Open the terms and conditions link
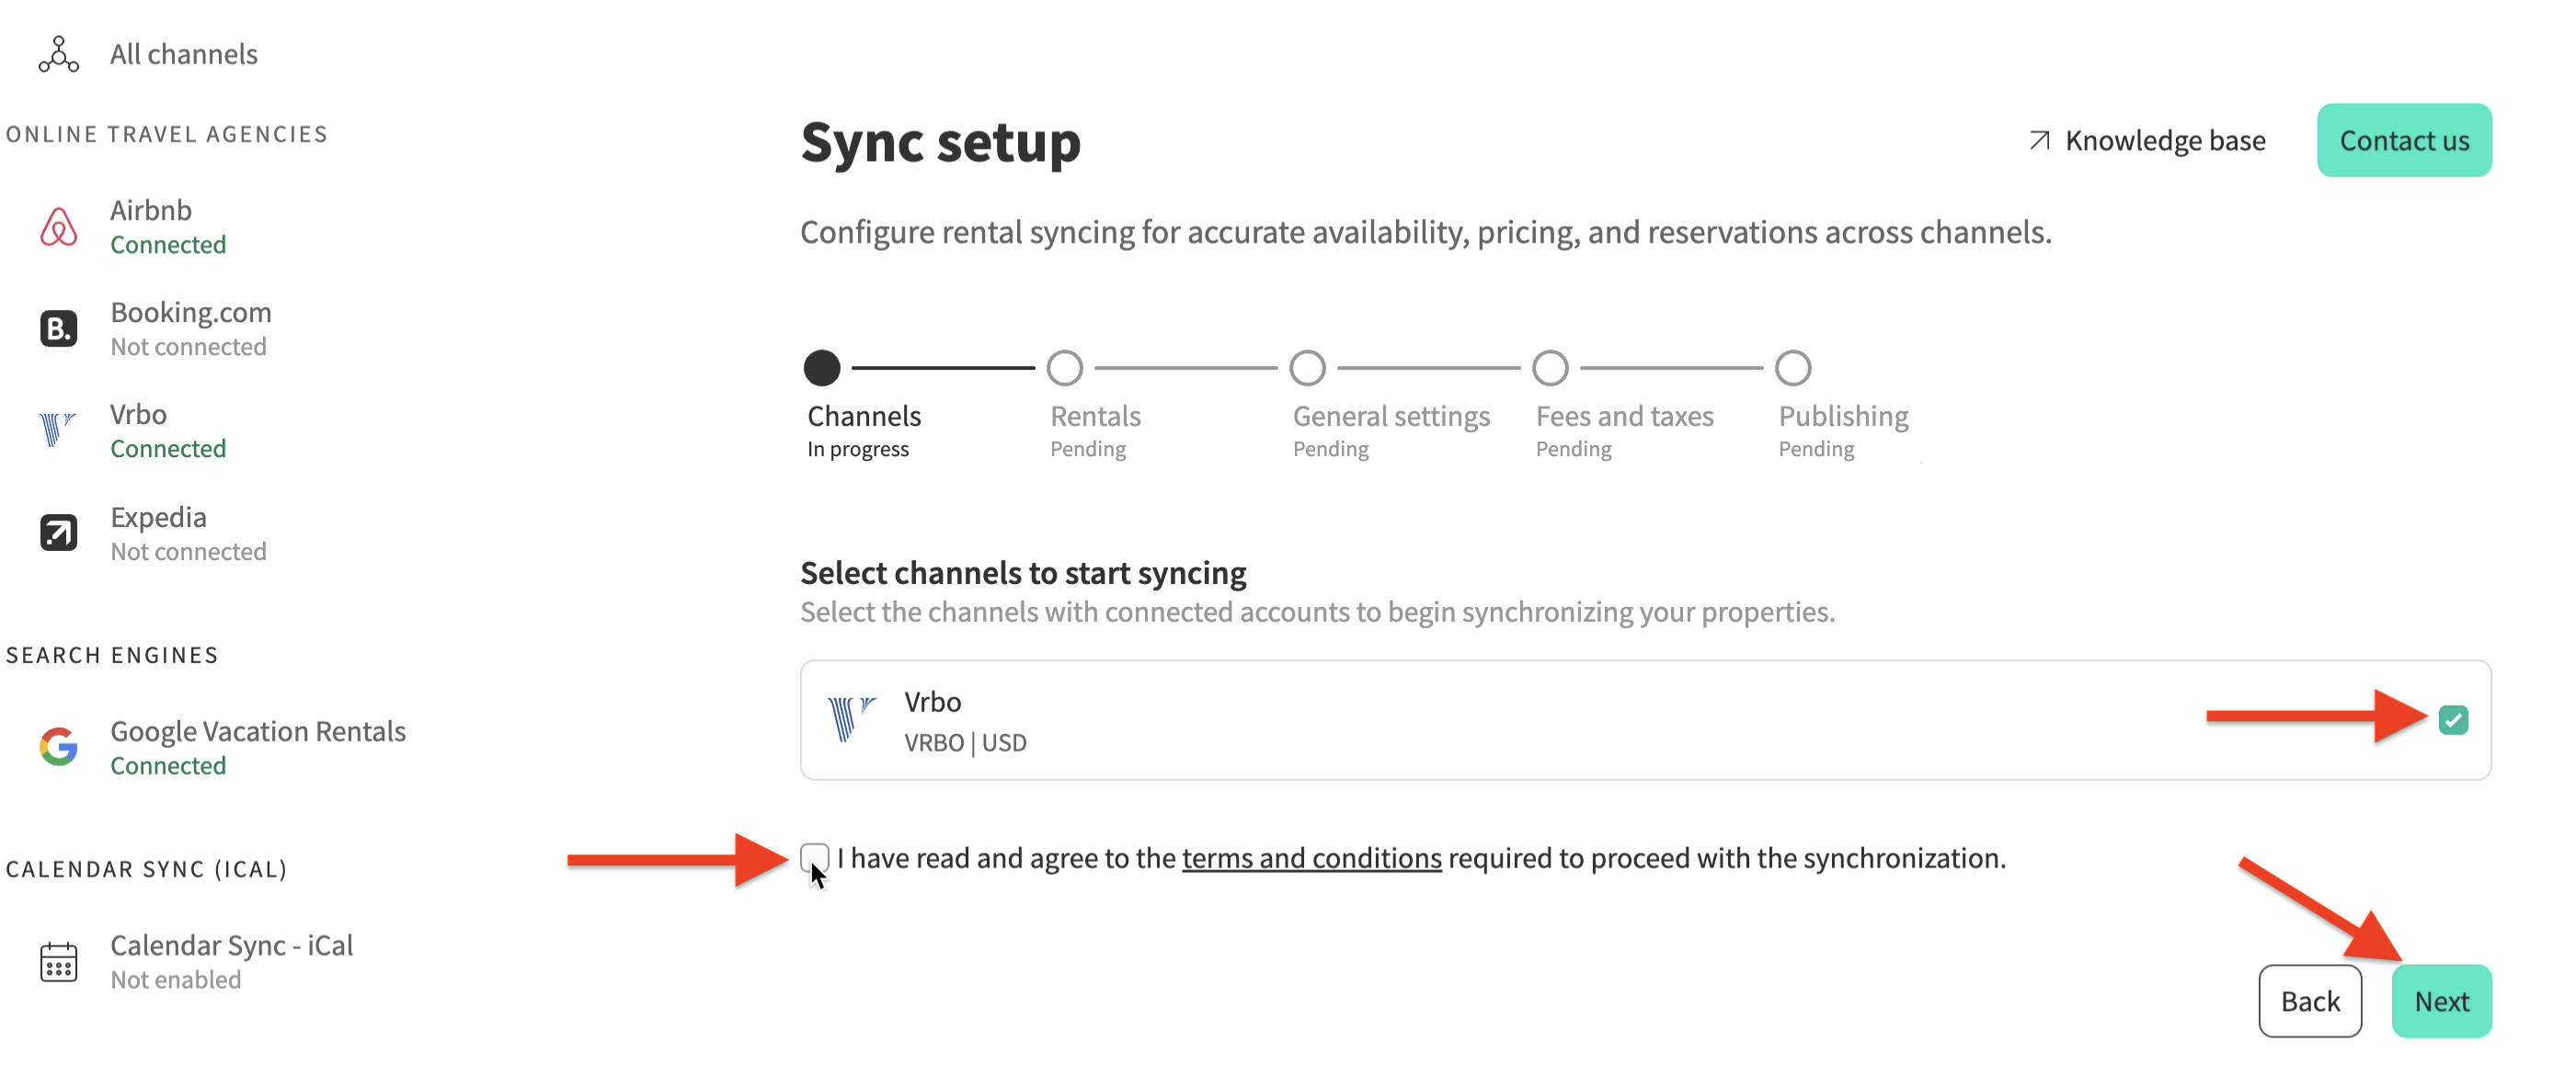This screenshot has width=2576, height=1078. [1311, 858]
